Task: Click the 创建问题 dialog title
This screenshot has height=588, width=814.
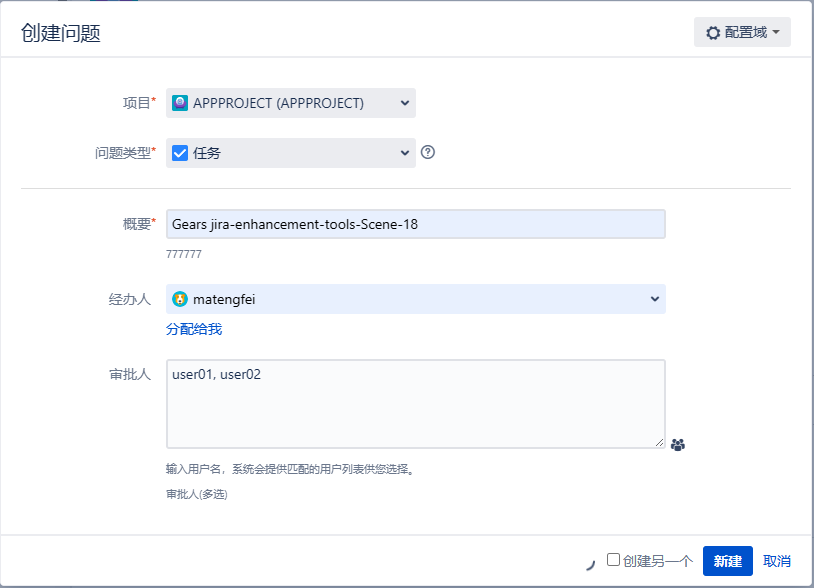Action: [x=61, y=33]
